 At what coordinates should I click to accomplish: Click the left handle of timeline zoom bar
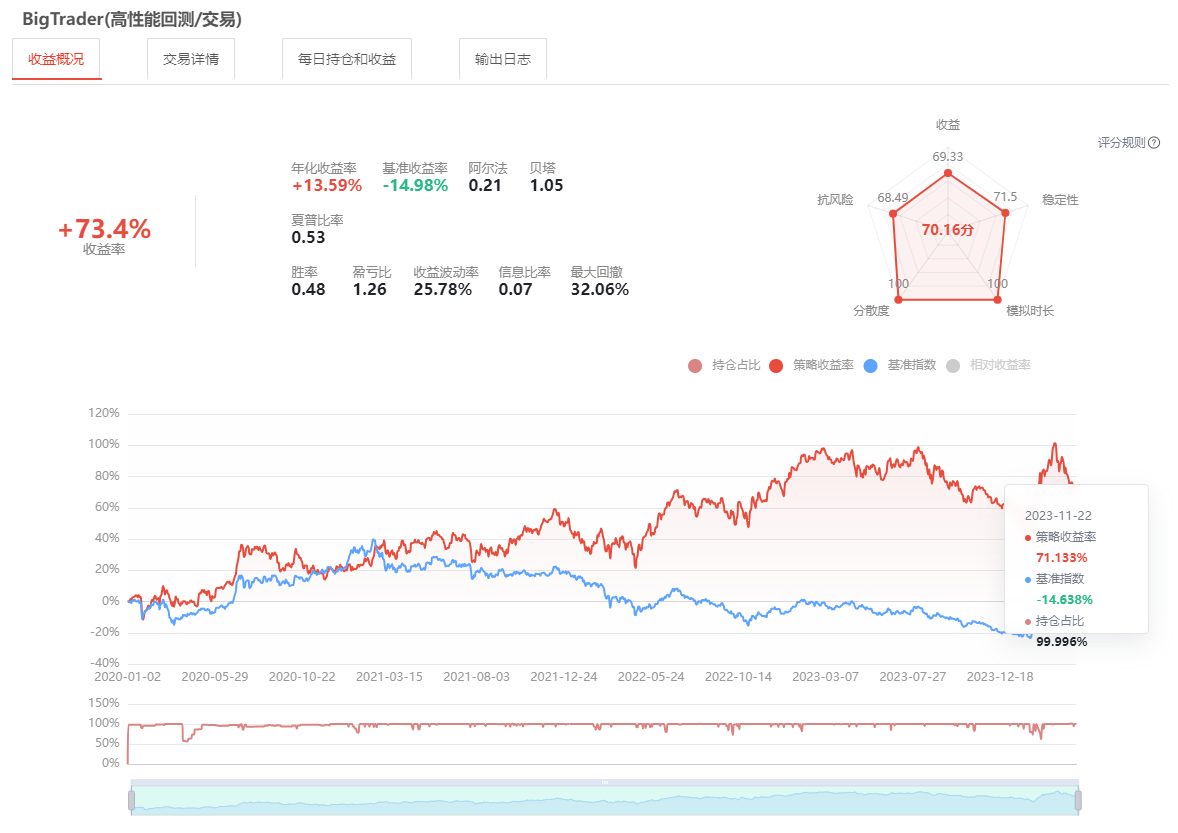click(x=130, y=800)
